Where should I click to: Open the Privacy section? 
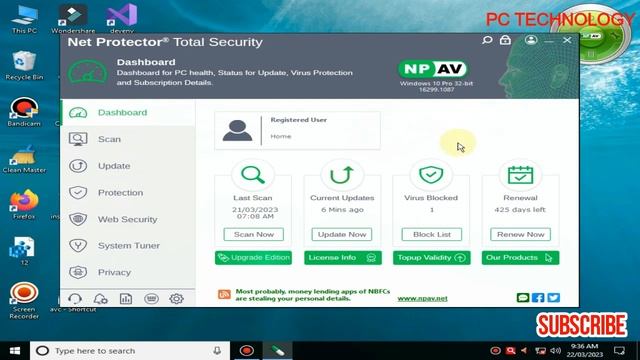click(x=128, y=272)
